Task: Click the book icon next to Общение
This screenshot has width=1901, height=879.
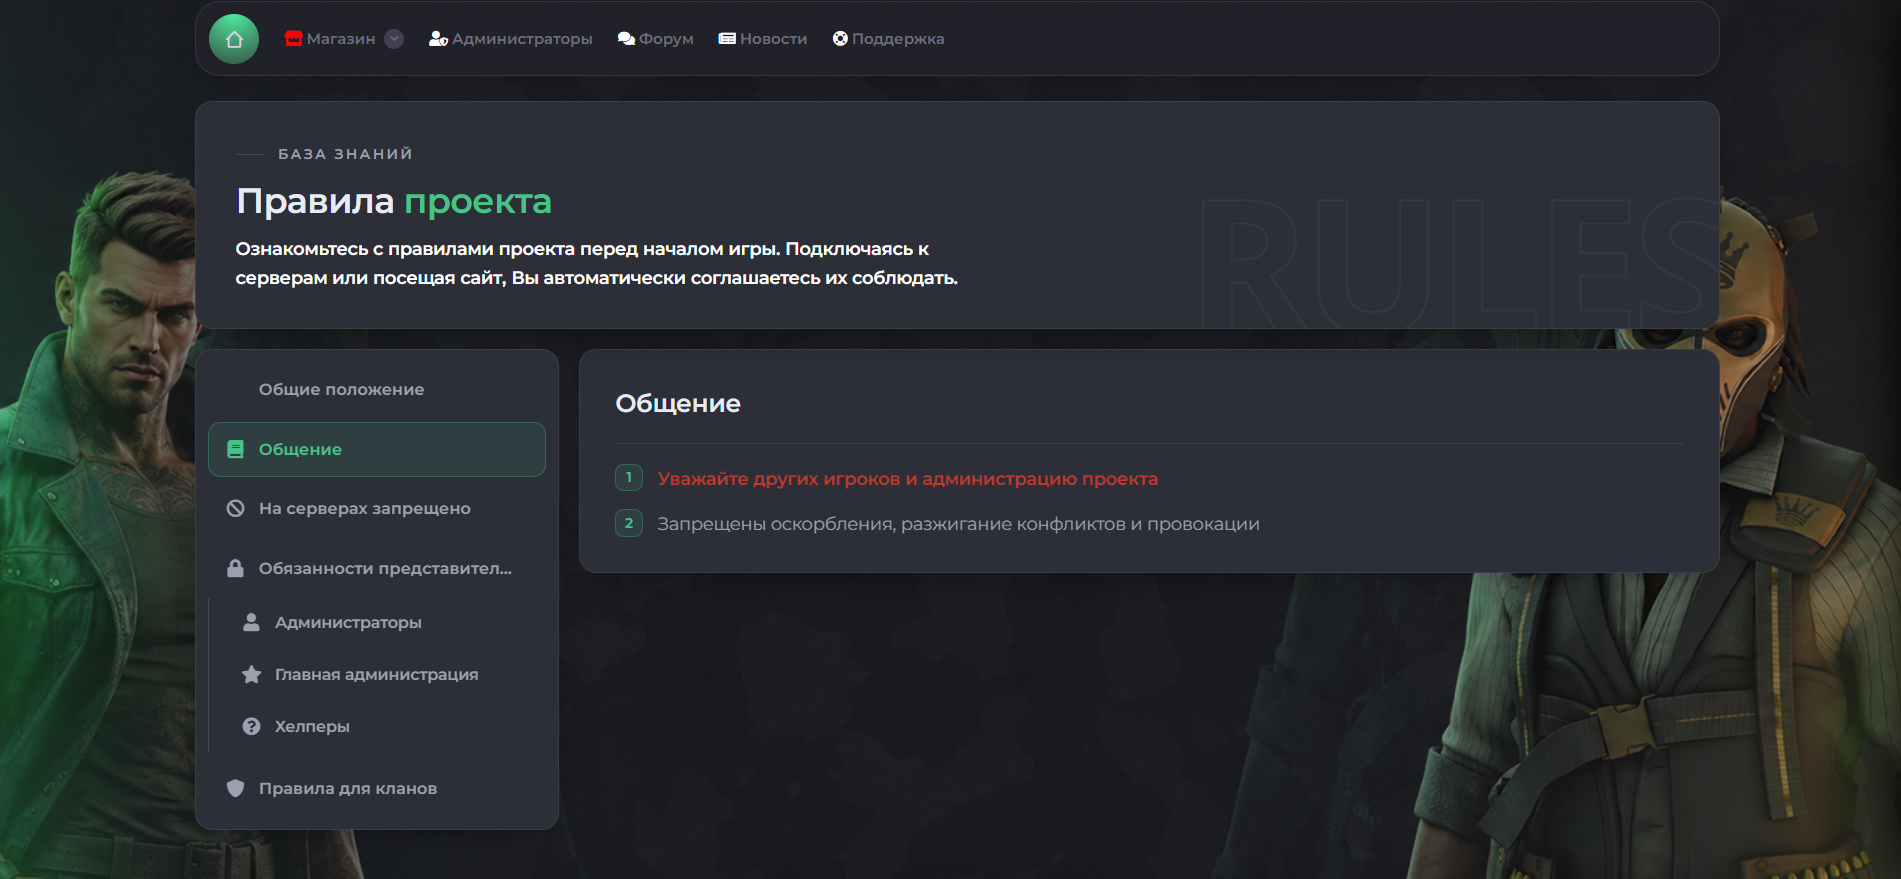Action: click(x=235, y=449)
